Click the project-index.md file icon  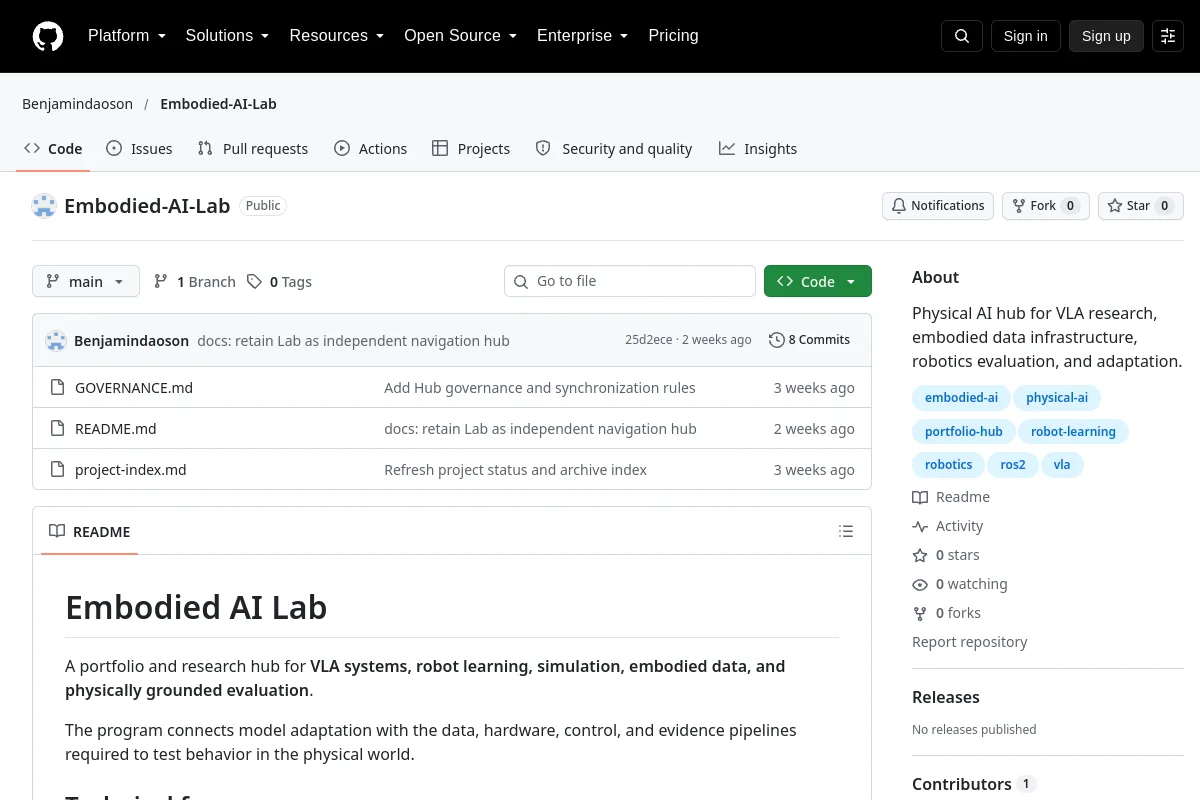pos(57,469)
